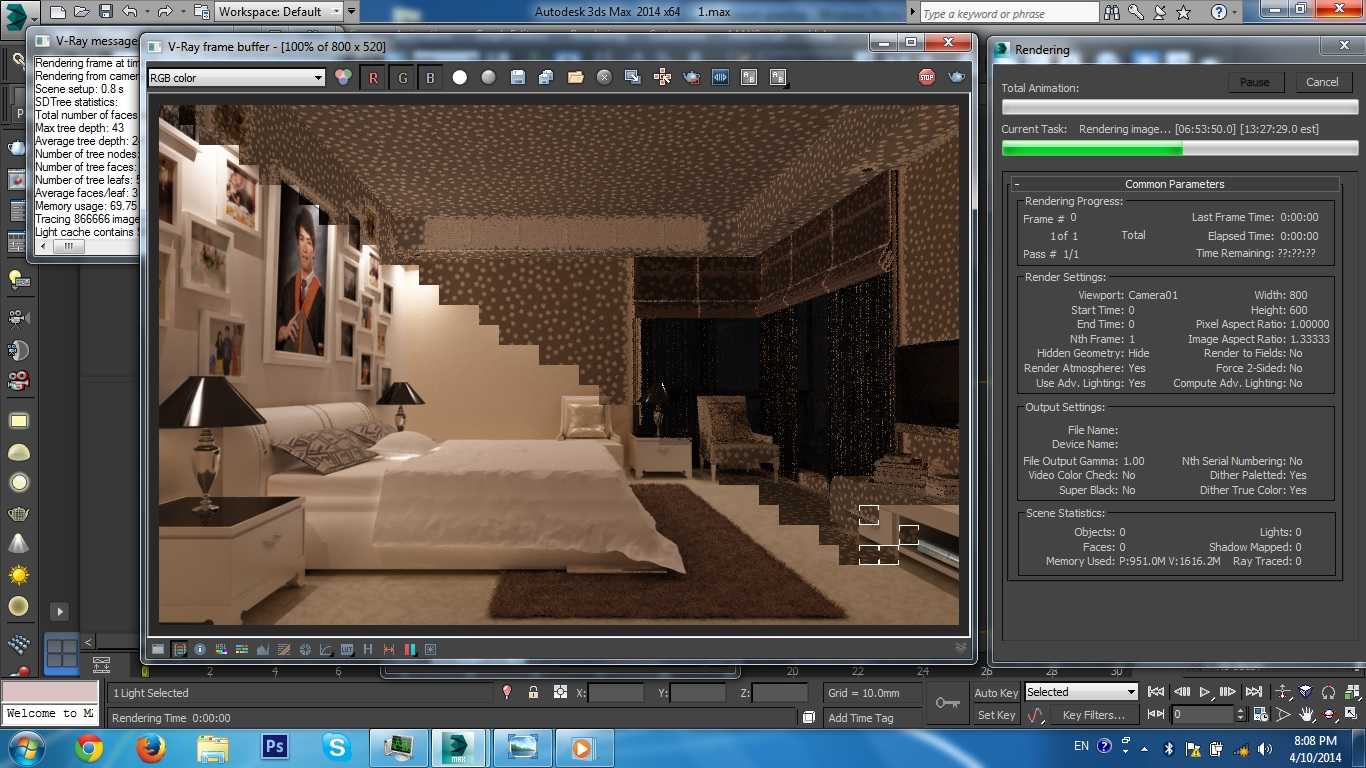Open the 3ds Max application menu arrow

point(34,17)
